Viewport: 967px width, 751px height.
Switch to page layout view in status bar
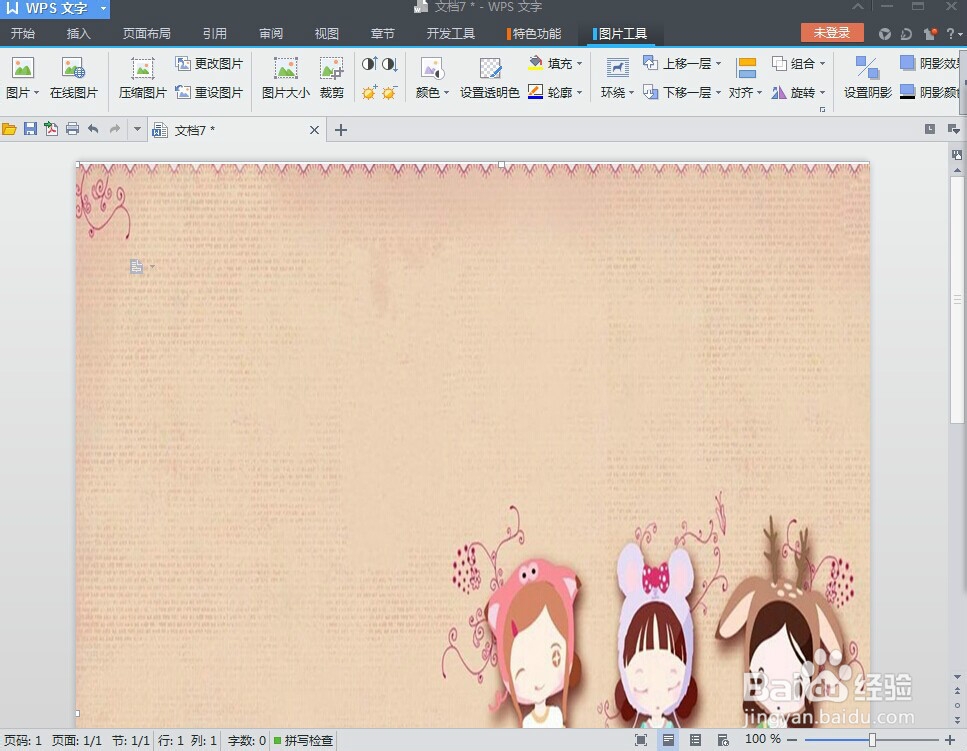point(668,740)
